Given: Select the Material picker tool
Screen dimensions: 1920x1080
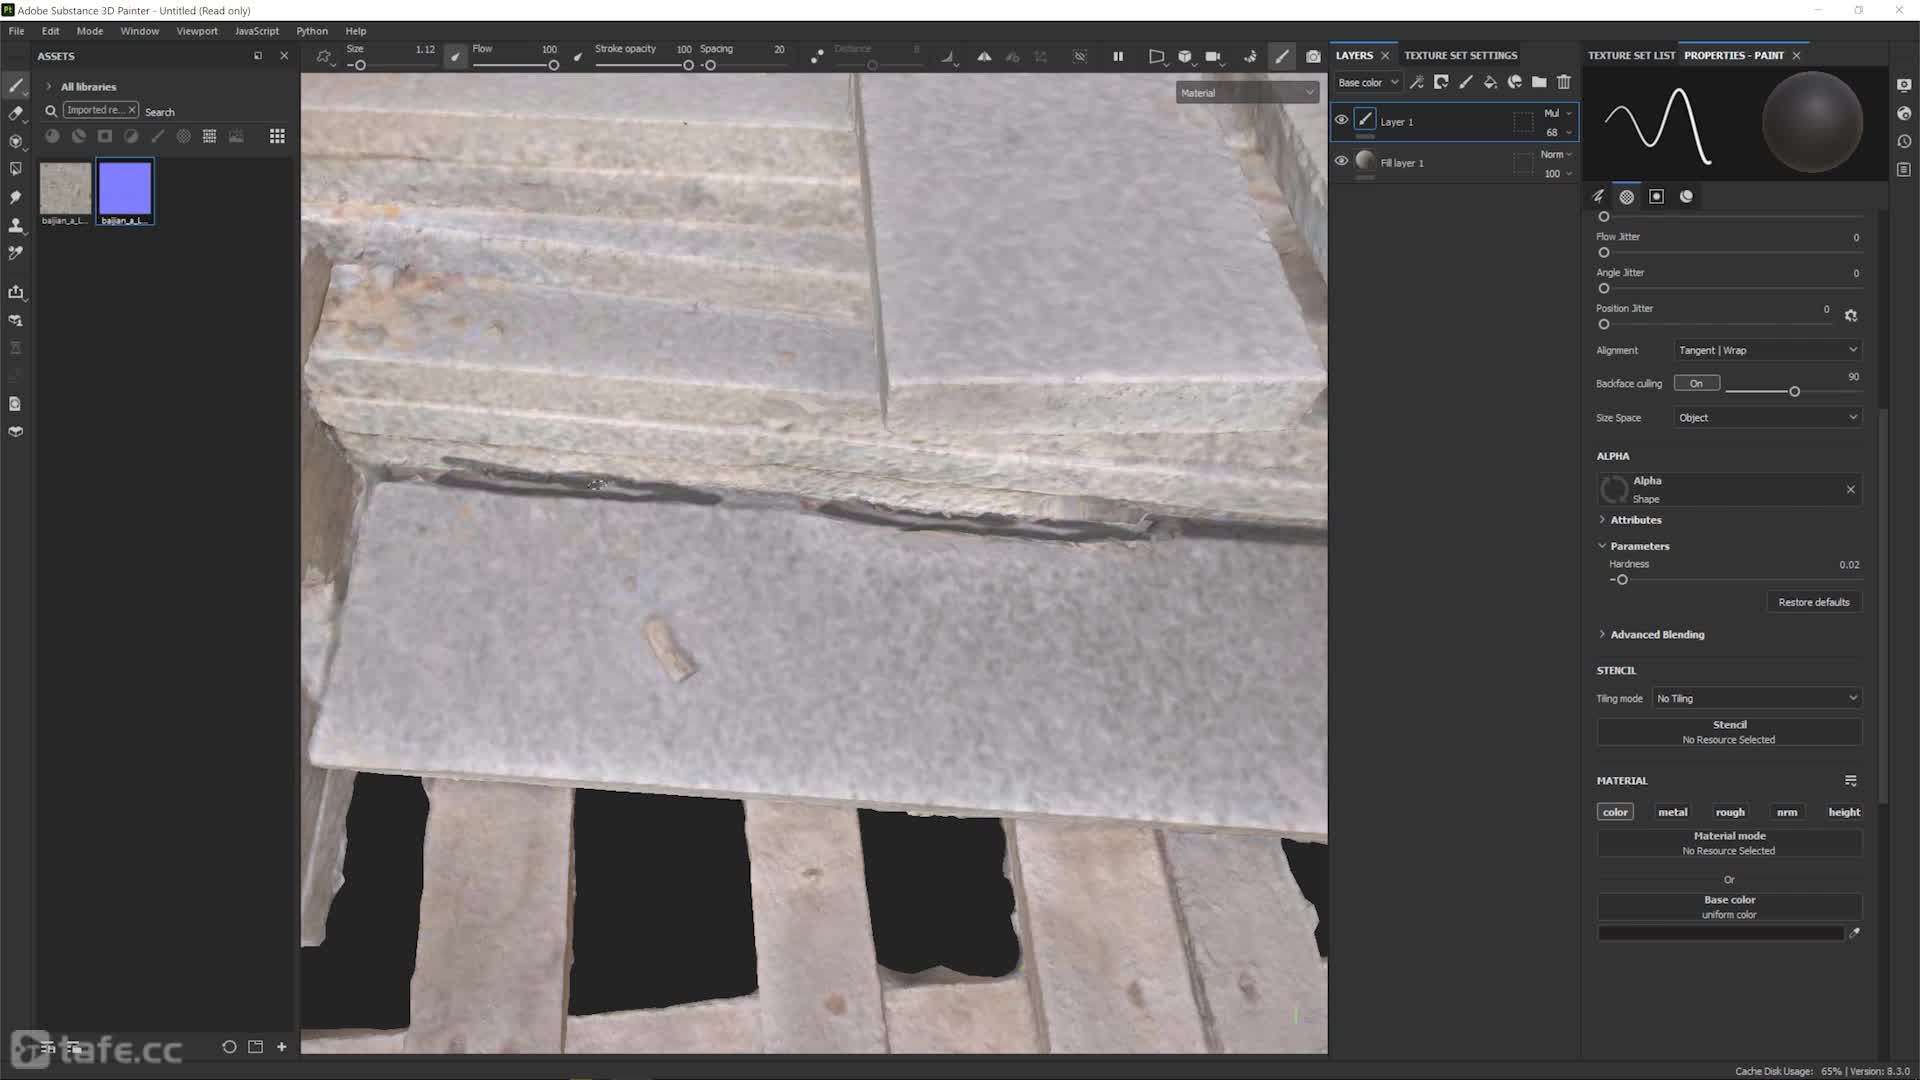Looking at the screenshot, I should click(x=16, y=253).
